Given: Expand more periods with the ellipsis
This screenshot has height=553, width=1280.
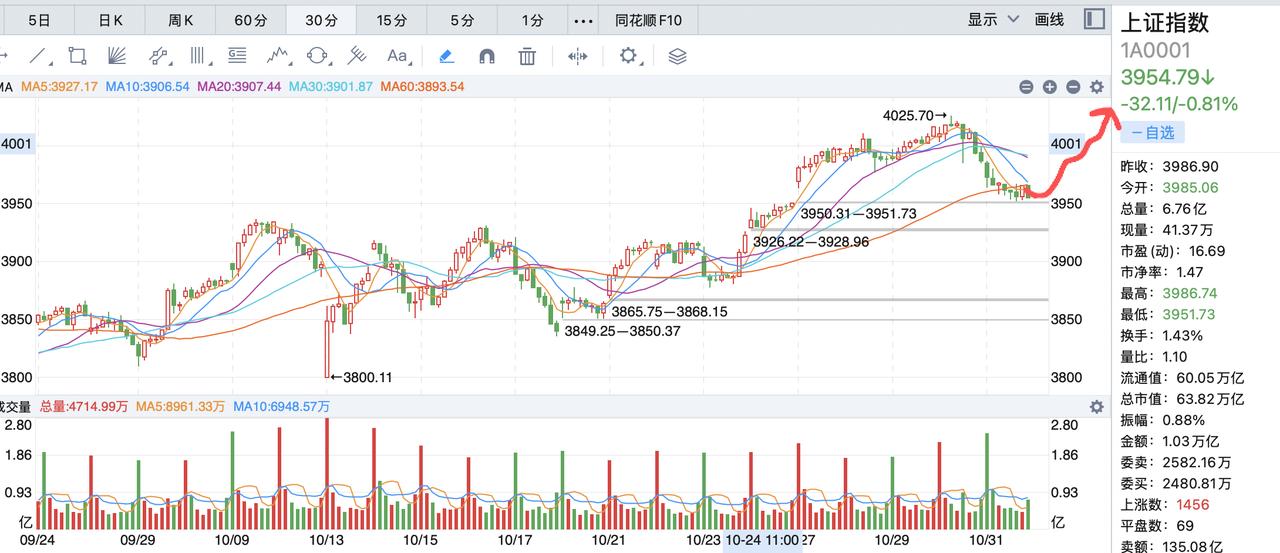Looking at the screenshot, I should [582, 19].
